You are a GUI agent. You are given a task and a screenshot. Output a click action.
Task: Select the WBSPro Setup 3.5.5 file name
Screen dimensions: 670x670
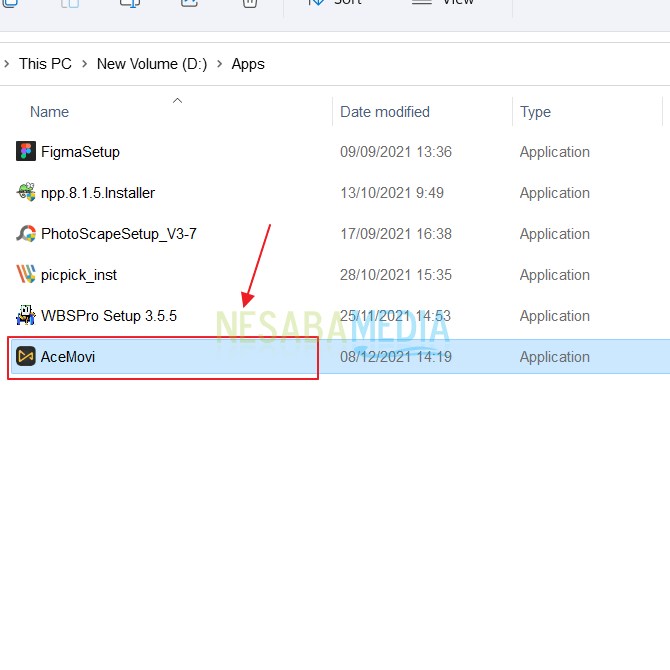109,316
